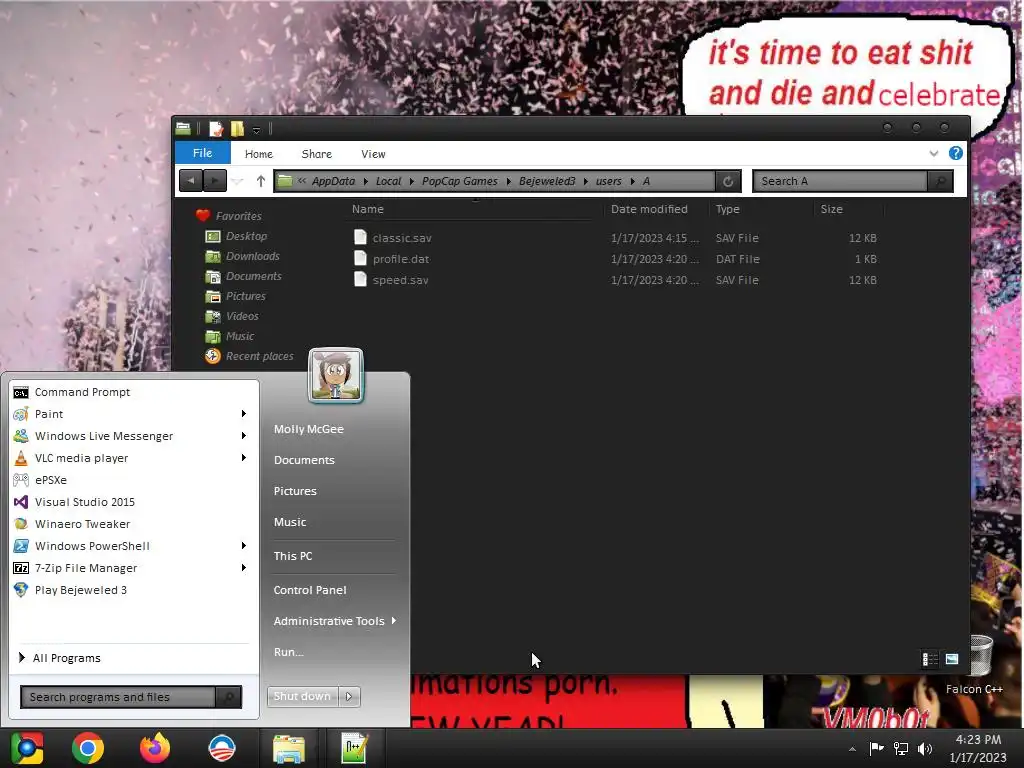Open the File tab in Explorer

(202, 153)
